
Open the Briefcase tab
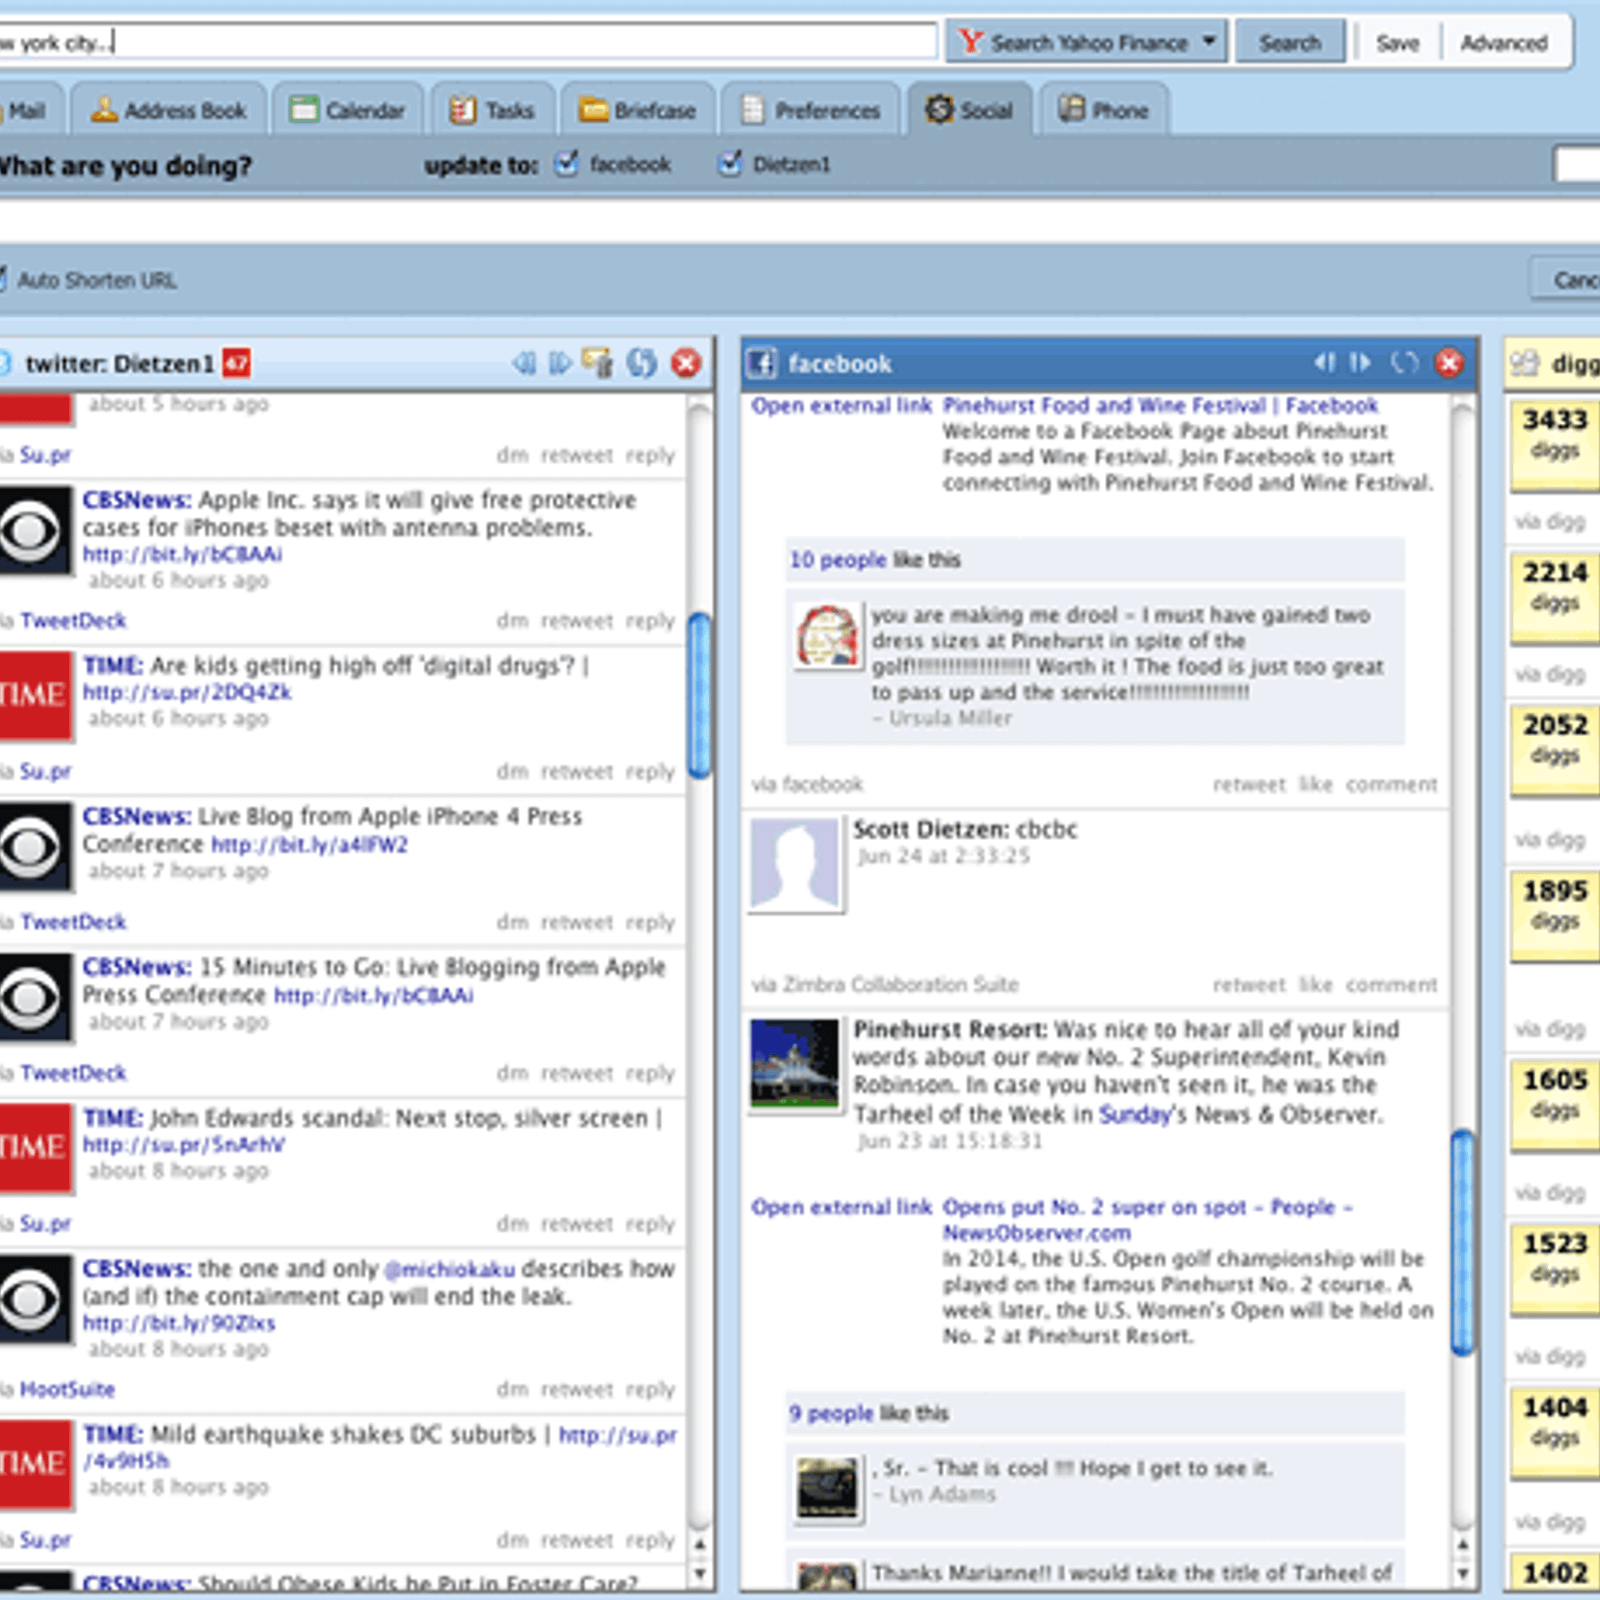pyautogui.click(x=638, y=110)
